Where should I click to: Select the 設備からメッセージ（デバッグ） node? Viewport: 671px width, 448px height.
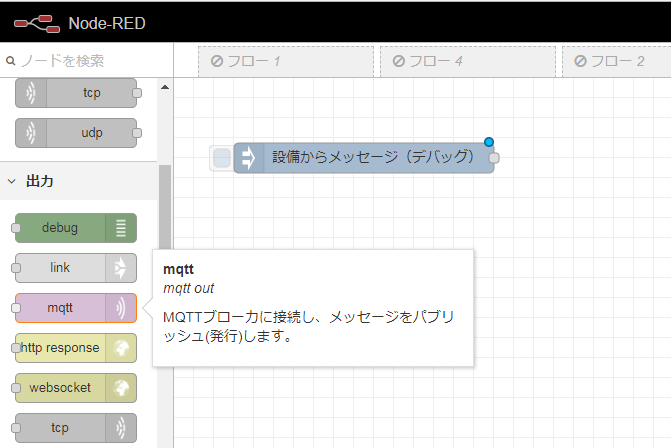tap(364, 158)
